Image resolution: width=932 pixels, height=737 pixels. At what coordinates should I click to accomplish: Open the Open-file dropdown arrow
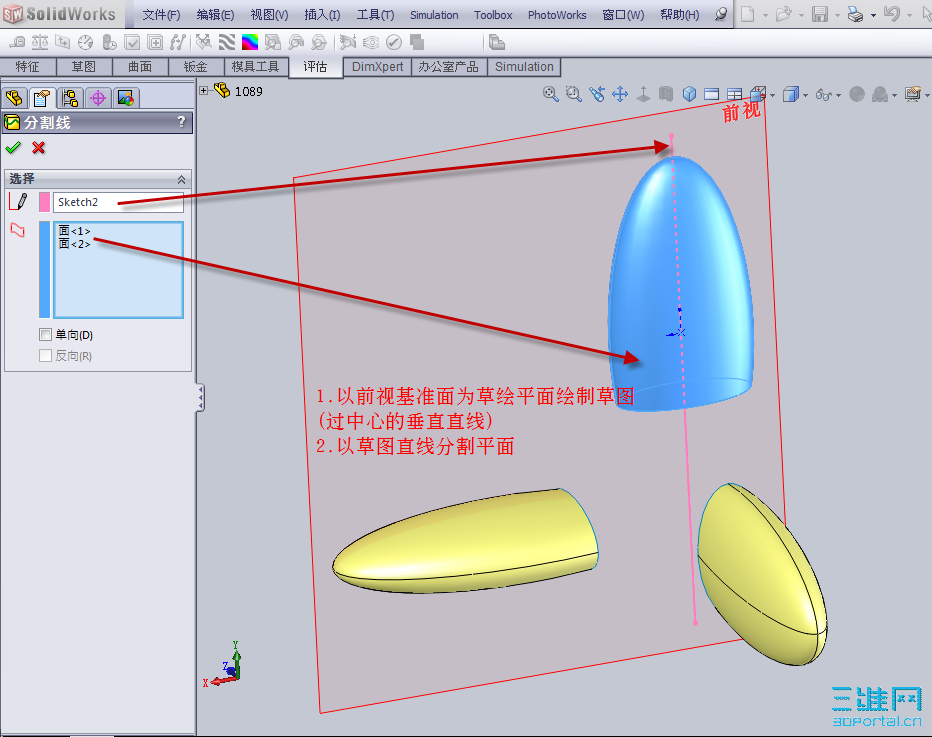(801, 15)
